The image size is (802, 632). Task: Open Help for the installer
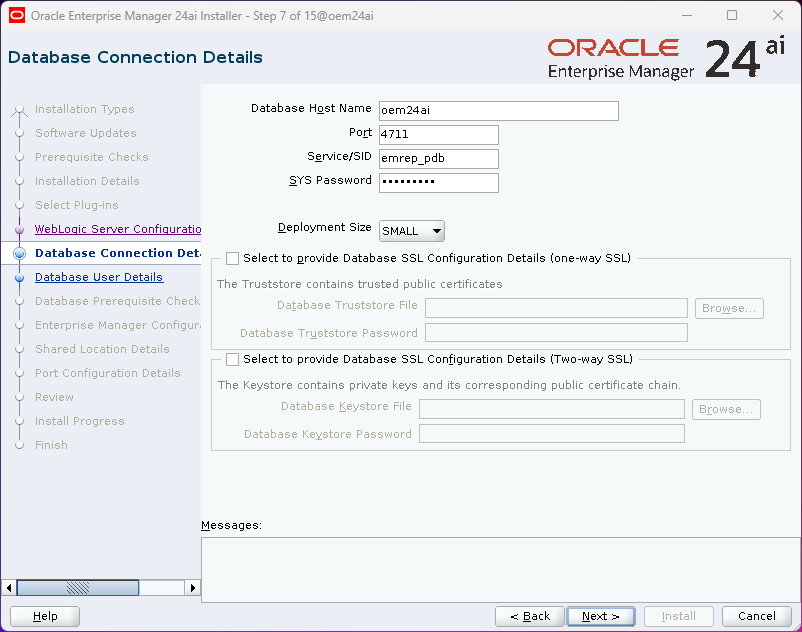(46, 616)
